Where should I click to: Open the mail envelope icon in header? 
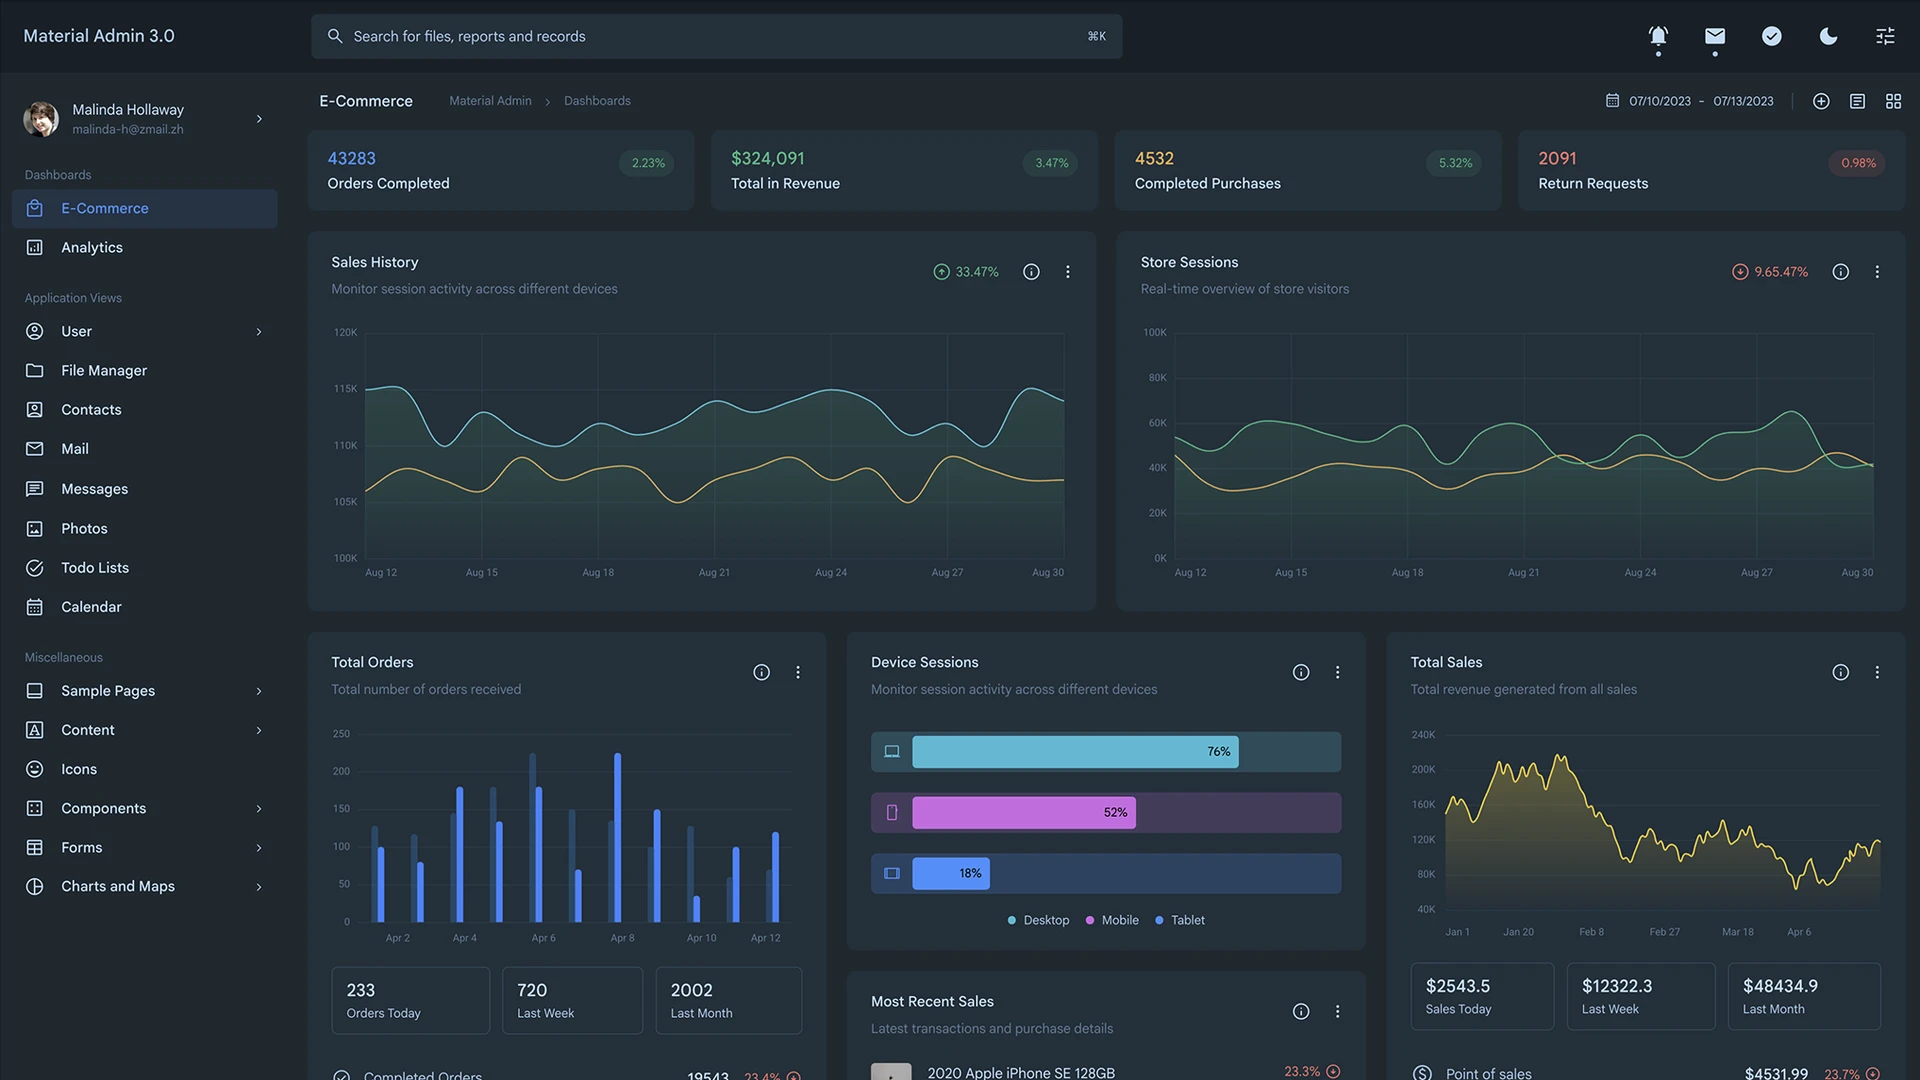tap(1715, 36)
